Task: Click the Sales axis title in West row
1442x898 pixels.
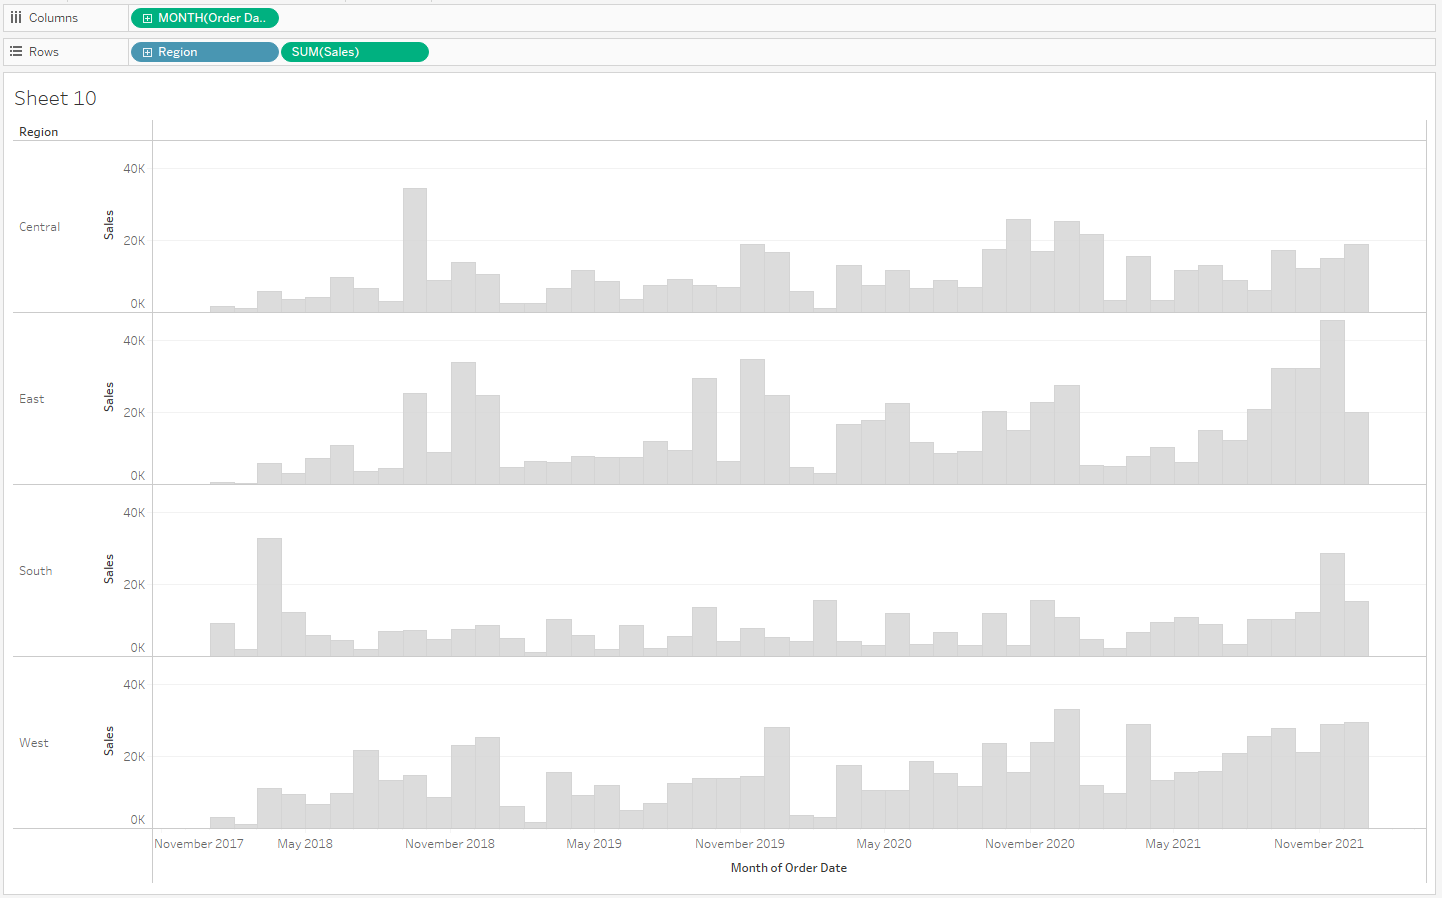Action: tap(109, 741)
